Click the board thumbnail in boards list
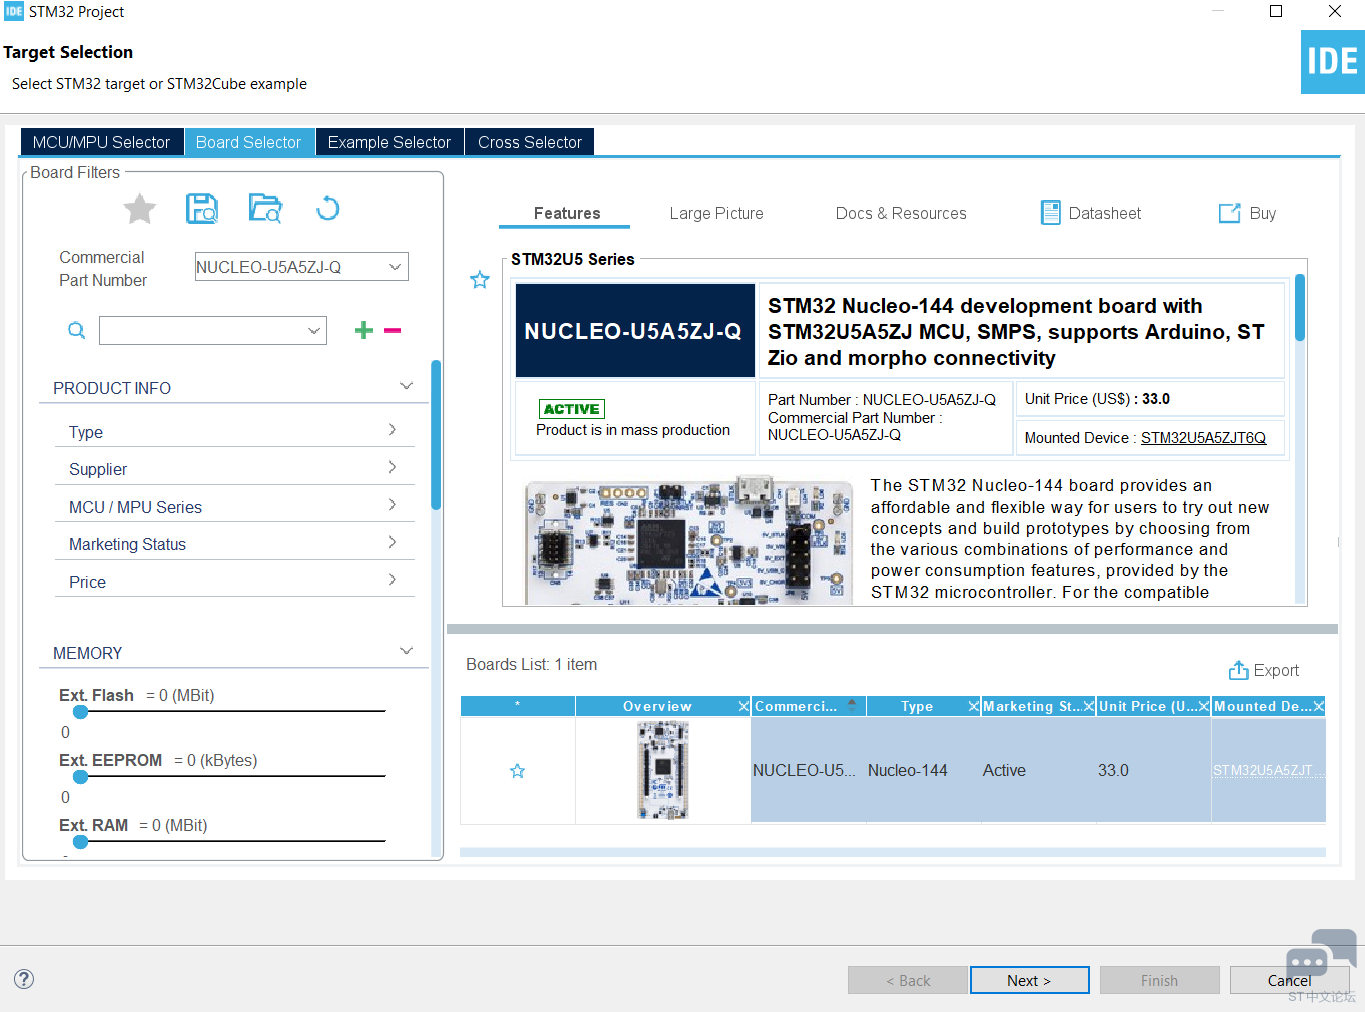The height and width of the screenshot is (1012, 1365). point(662,771)
